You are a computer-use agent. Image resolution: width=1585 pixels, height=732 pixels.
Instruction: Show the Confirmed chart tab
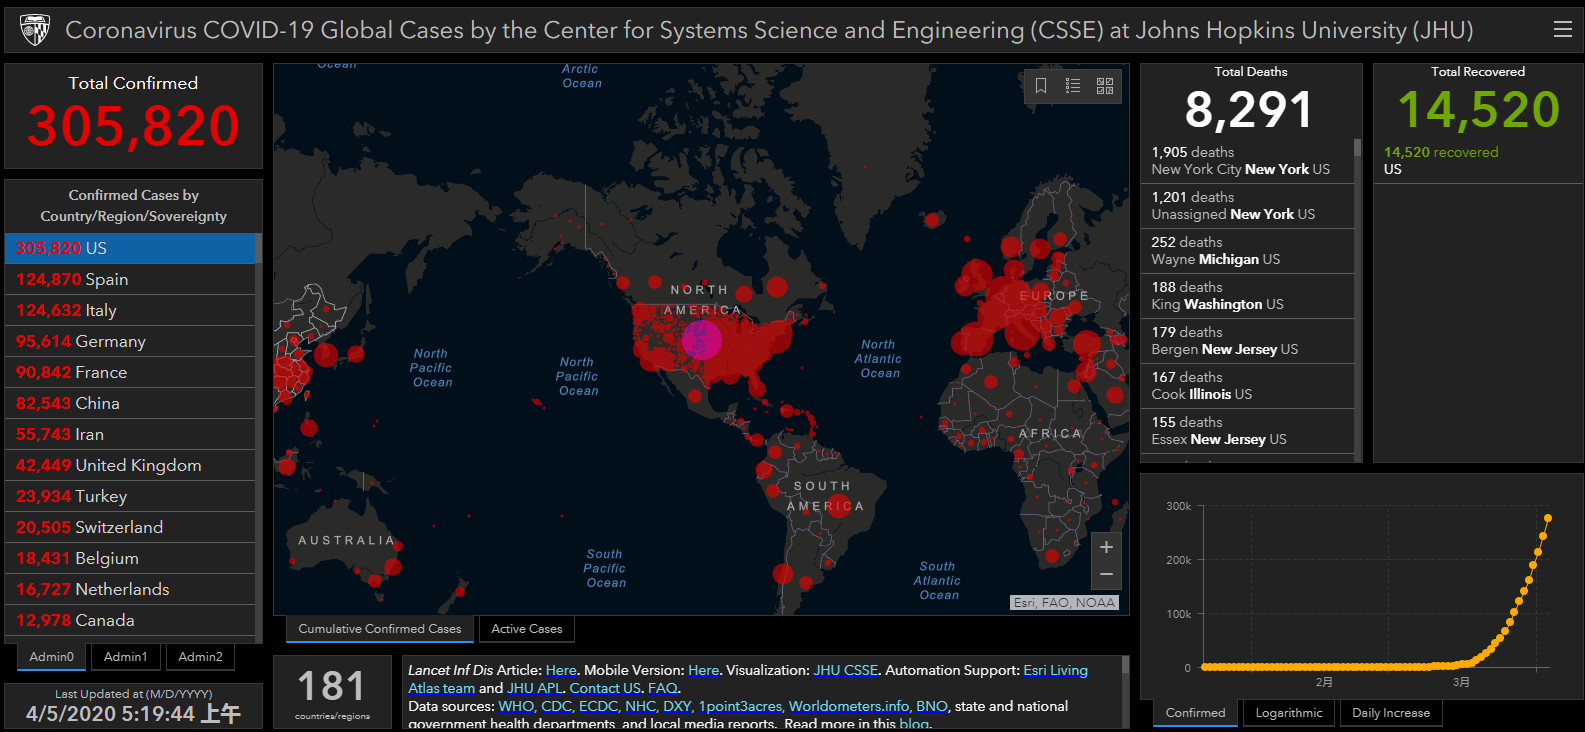pos(1195,713)
